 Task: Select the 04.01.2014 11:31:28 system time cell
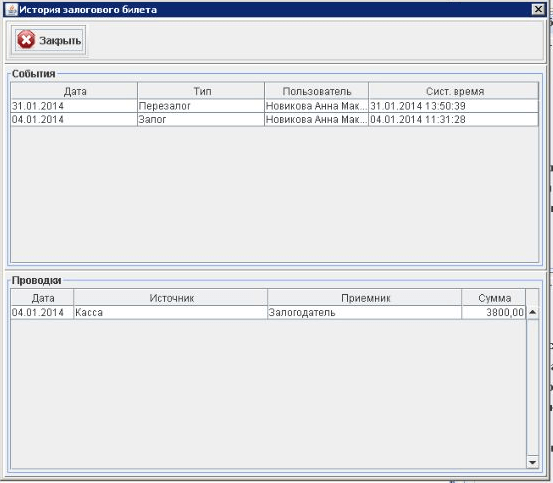[x=454, y=120]
